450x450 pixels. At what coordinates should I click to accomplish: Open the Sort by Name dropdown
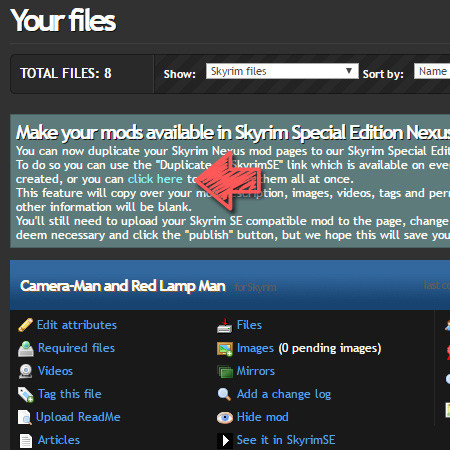[432, 71]
